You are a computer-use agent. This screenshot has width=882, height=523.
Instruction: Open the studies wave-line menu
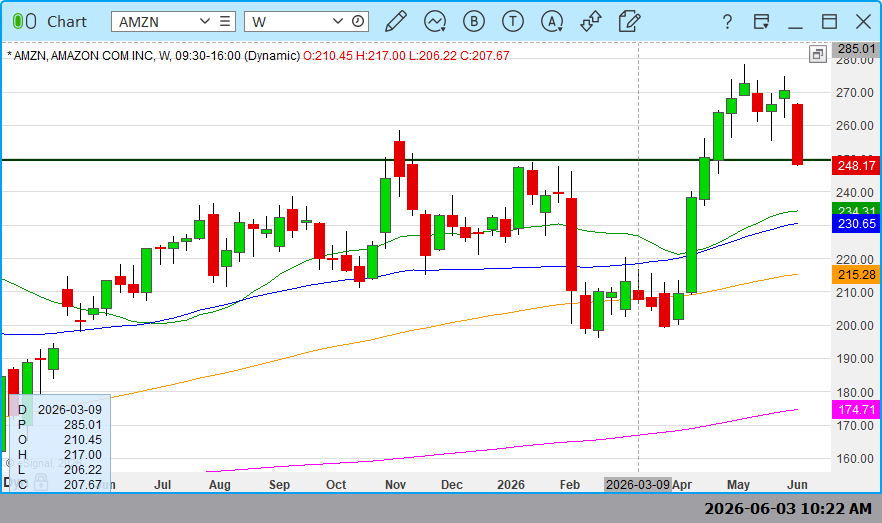435,21
